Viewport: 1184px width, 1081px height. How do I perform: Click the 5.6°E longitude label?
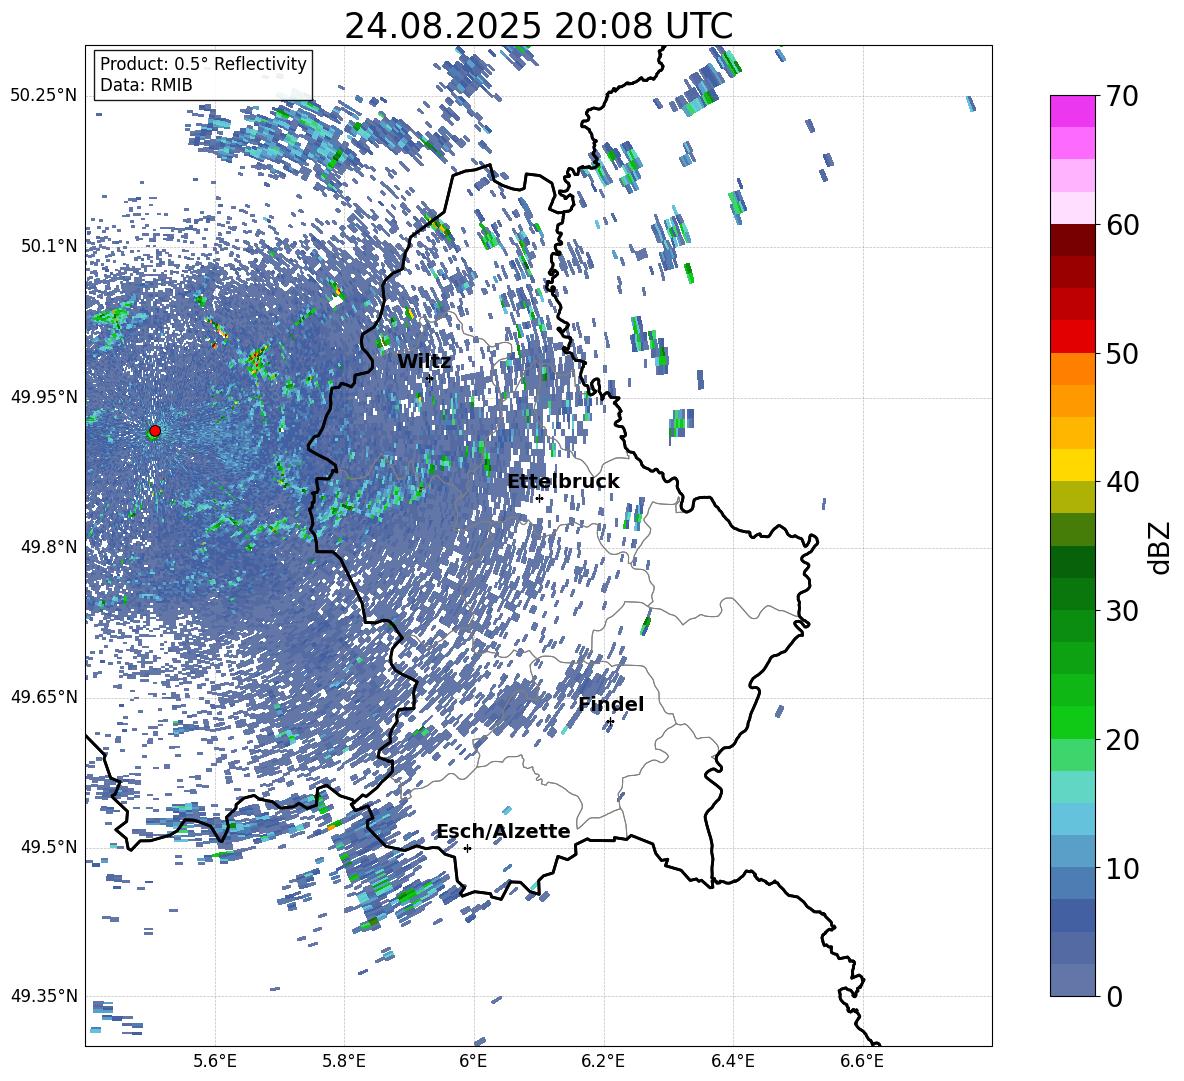tap(215, 1061)
